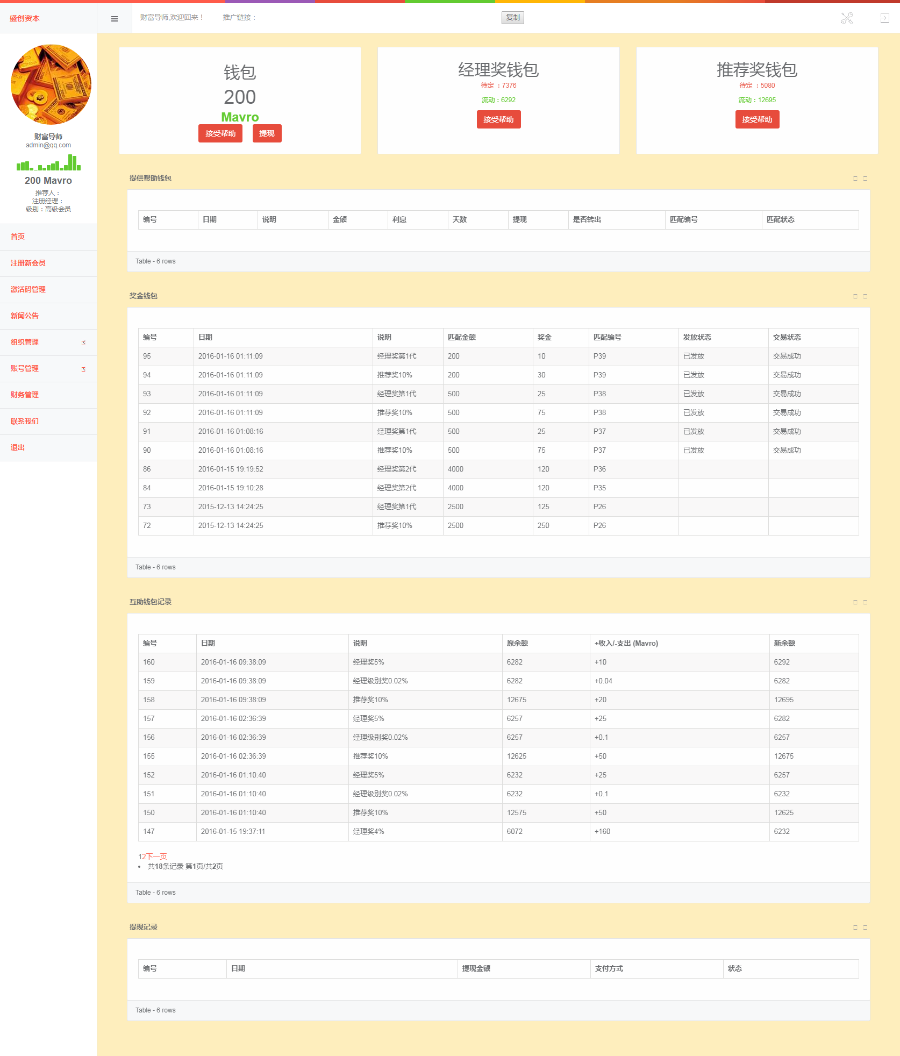The height and width of the screenshot is (1056, 900).
Task: Toggle the hamburger sidebar menu icon
Action: pyautogui.click(x=115, y=19)
